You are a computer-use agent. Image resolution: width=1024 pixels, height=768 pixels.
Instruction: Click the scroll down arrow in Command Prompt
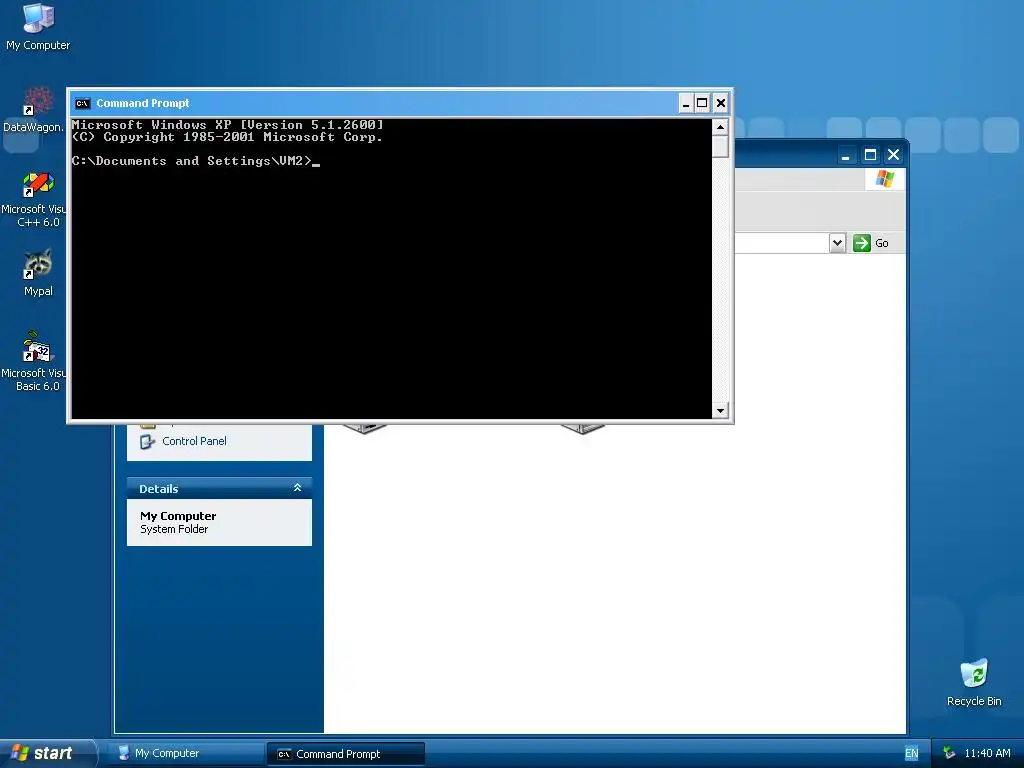[x=720, y=410]
